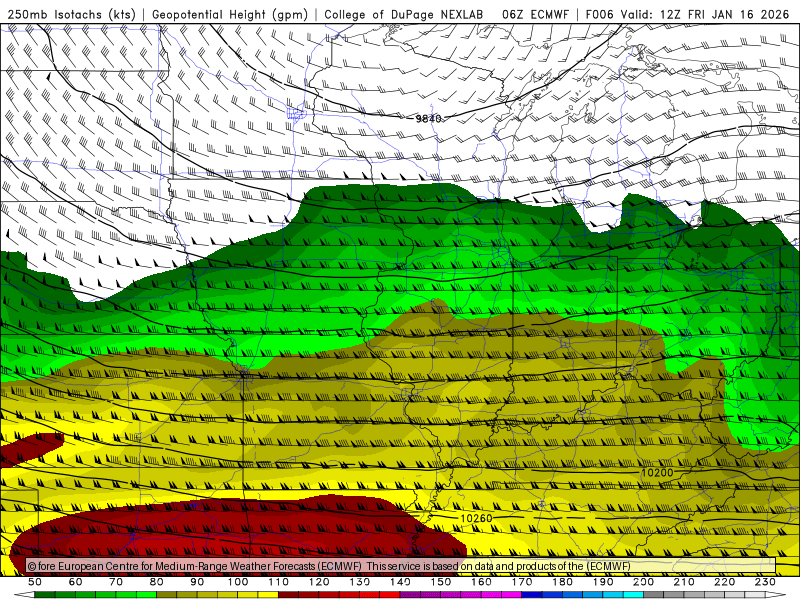Click the 110 knot scale value
Viewport: 800px width, 600px height.
(279, 582)
